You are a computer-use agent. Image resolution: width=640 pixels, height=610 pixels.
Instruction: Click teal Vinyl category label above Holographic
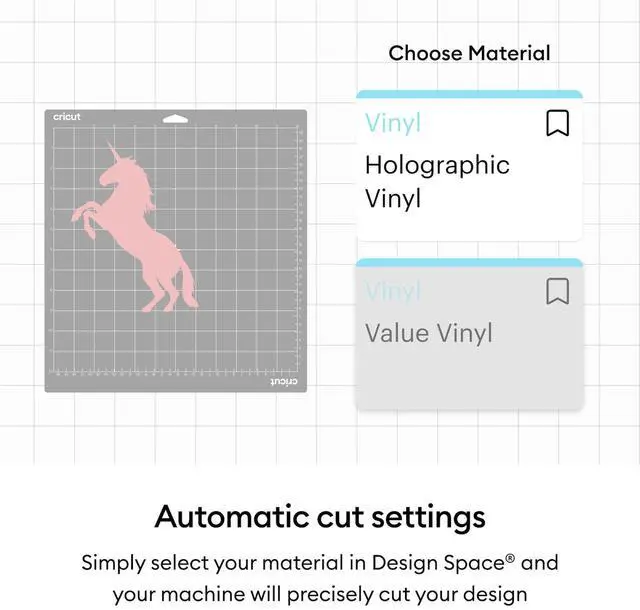[x=393, y=123]
